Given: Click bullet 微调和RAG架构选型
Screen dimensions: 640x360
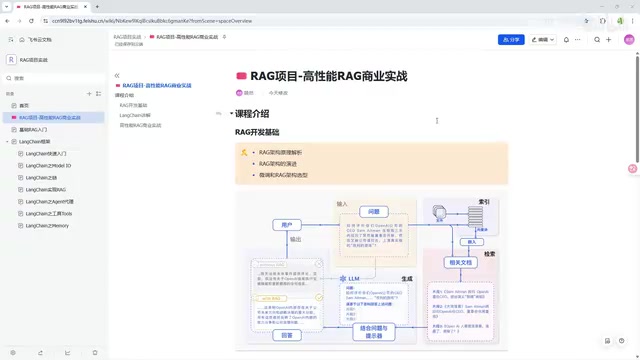Looking at the screenshot, I should point(283,175).
